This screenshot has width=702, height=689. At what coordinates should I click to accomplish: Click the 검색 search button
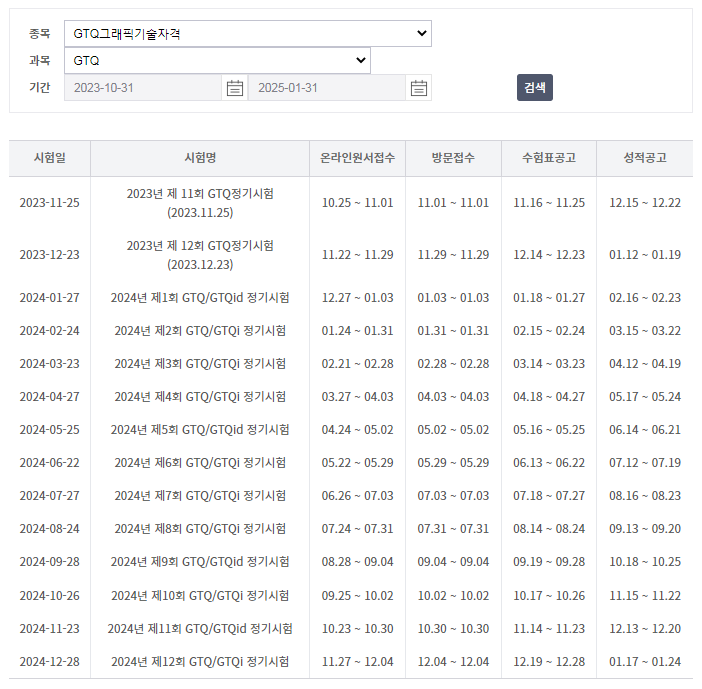click(535, 88)
